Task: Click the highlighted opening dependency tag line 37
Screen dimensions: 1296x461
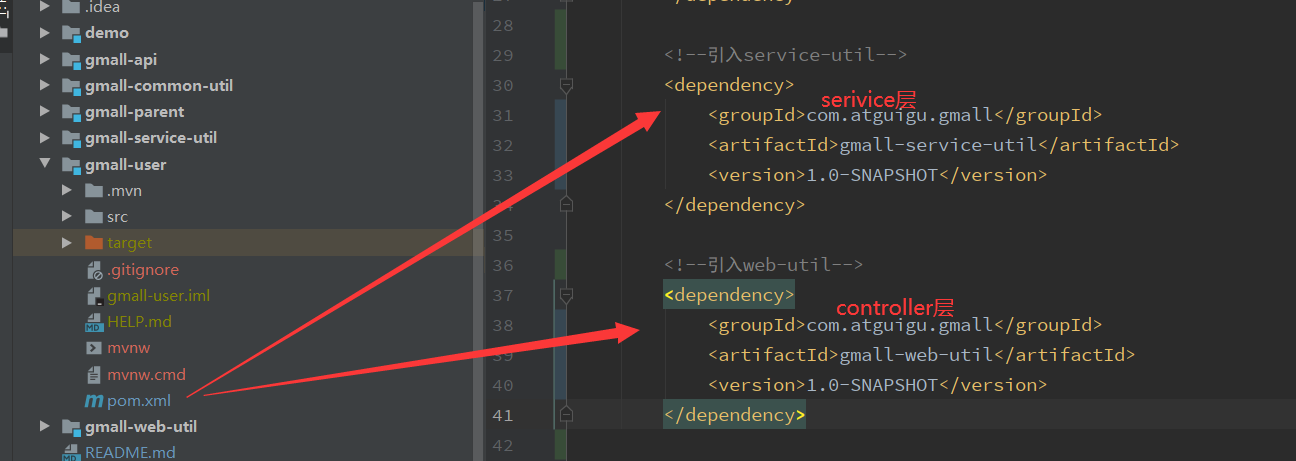Action: (729, 295)
